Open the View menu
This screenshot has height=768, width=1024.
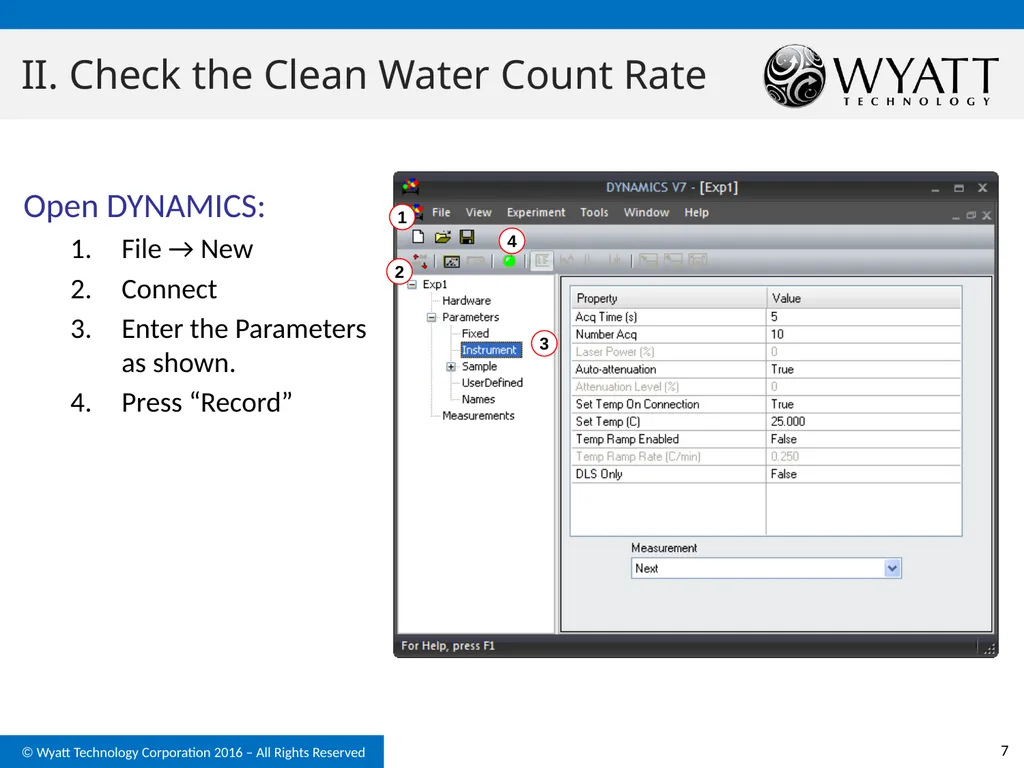coord(478,212)
